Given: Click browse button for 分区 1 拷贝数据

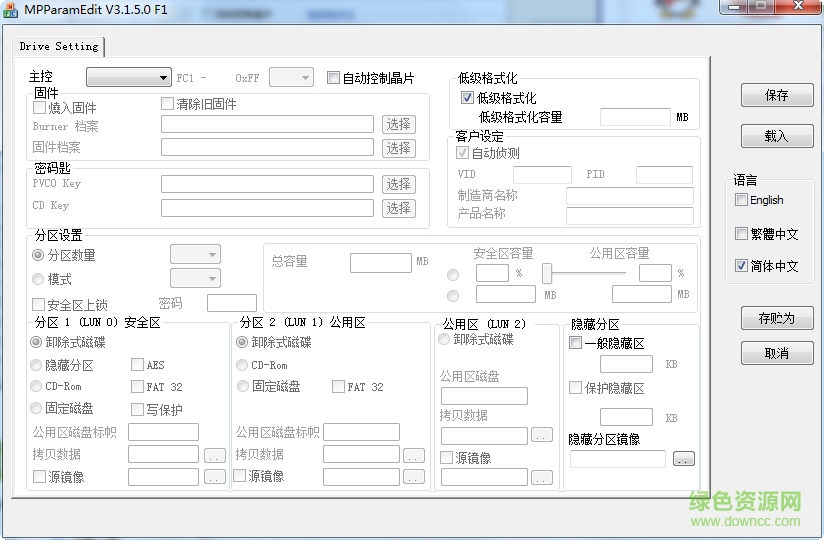Looking at the screenshot, I should (x=214, y=455).
